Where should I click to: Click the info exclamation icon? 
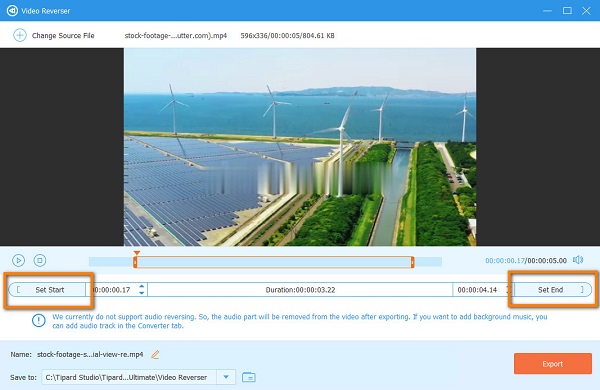click(x=39, y=320)
